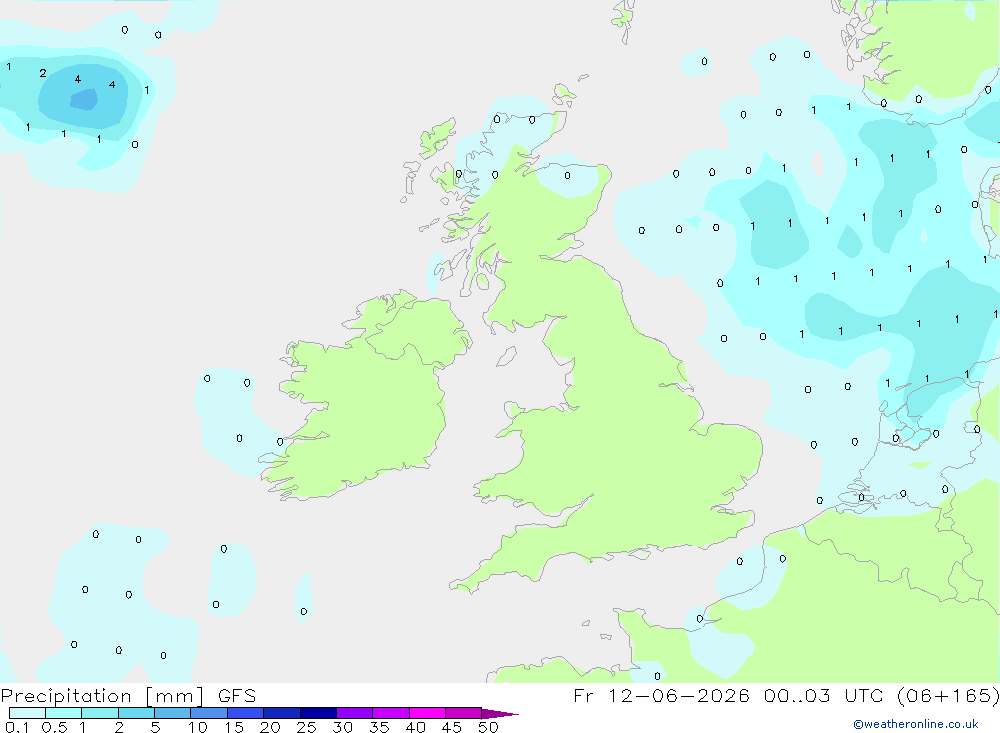The image size is (1000, 733).
Task: Click the 'Precipitation [mm]' title text
Action: tap(102, 696)
